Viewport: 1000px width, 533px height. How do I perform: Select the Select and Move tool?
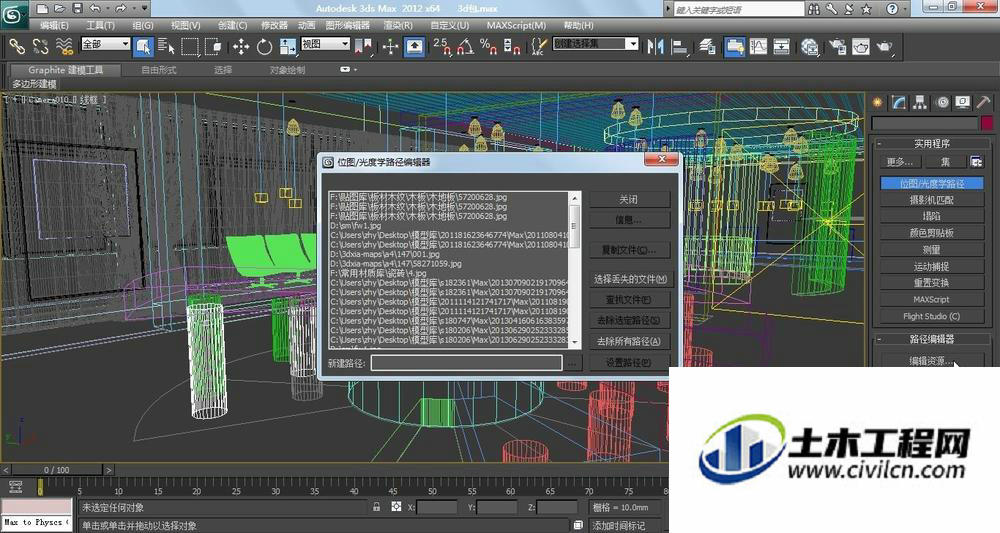point(240,47)
